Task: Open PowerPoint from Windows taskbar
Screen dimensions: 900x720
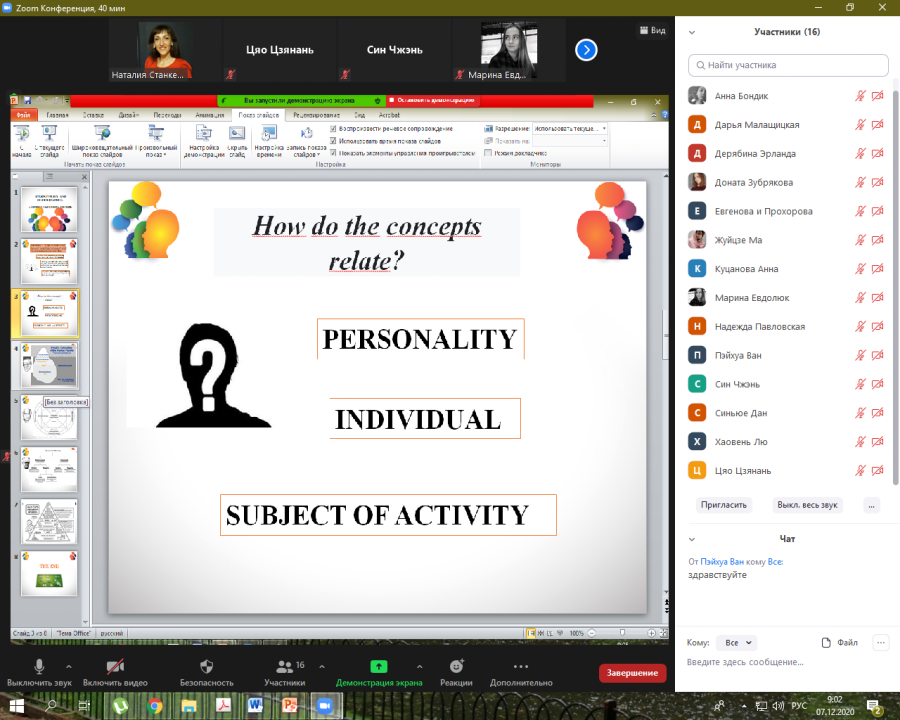Action: (289, 705)
